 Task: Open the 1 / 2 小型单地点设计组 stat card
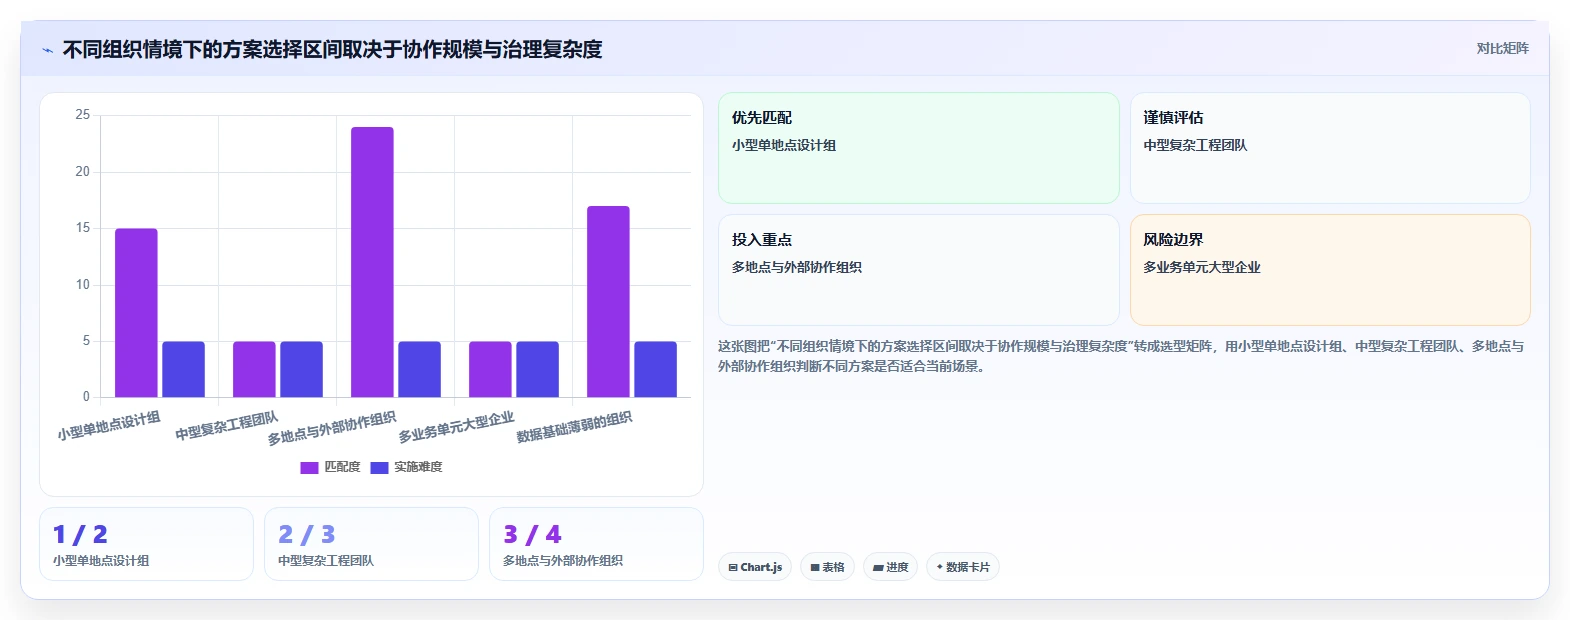pyautogui.click(x=146, y=544)
